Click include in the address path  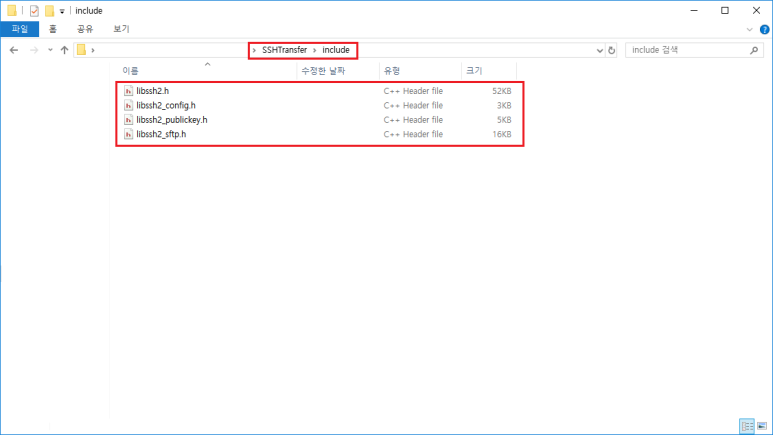point(336,50)
